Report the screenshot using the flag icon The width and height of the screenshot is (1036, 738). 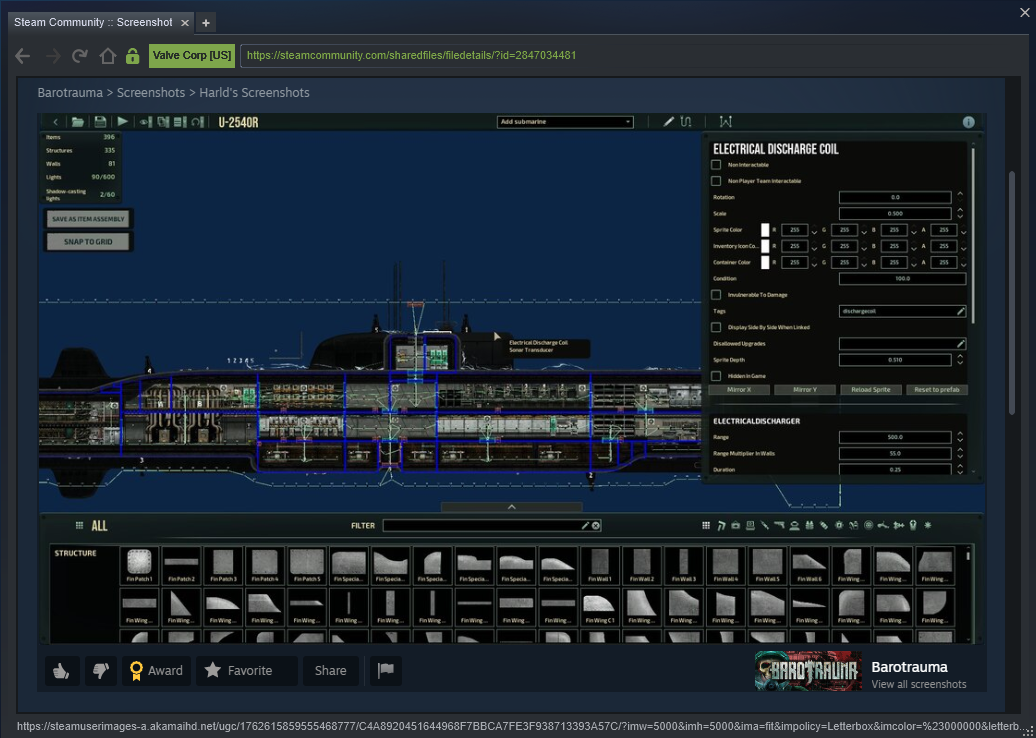click(x=385, y=671)
